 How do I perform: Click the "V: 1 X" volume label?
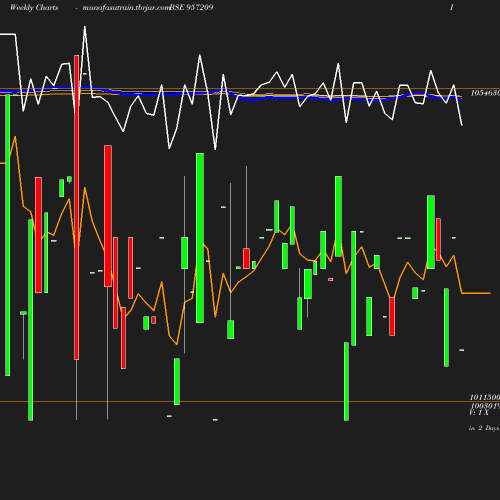[x=479, y=413]
